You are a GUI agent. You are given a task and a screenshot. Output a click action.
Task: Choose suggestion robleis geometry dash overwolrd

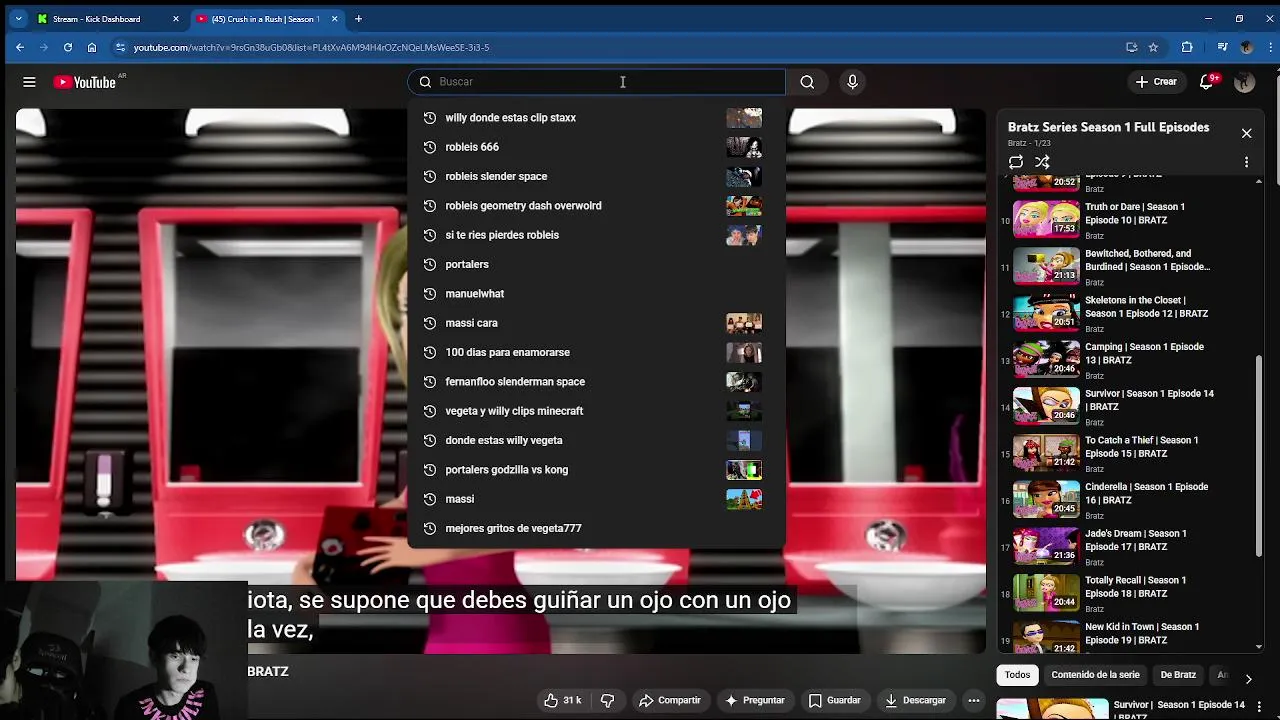[596, 206]
